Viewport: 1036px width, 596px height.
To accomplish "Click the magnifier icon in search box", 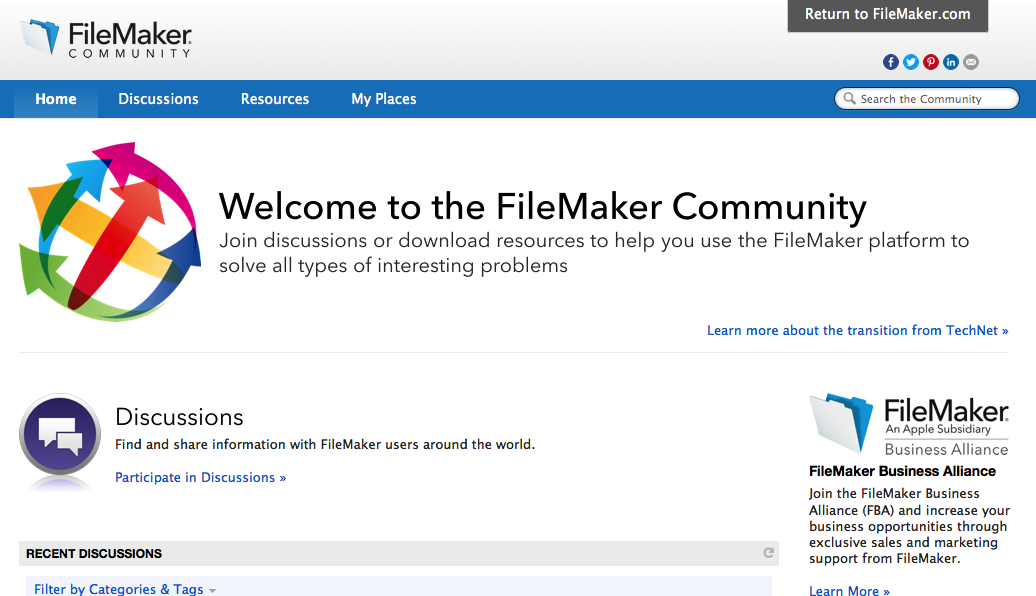I will pos(849,98).
